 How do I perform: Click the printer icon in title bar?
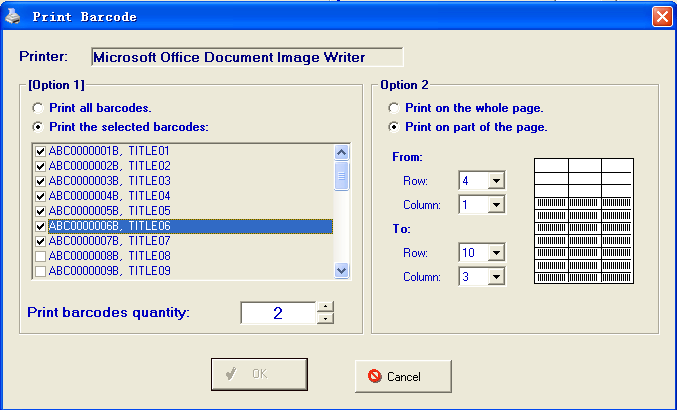point(13,16)
